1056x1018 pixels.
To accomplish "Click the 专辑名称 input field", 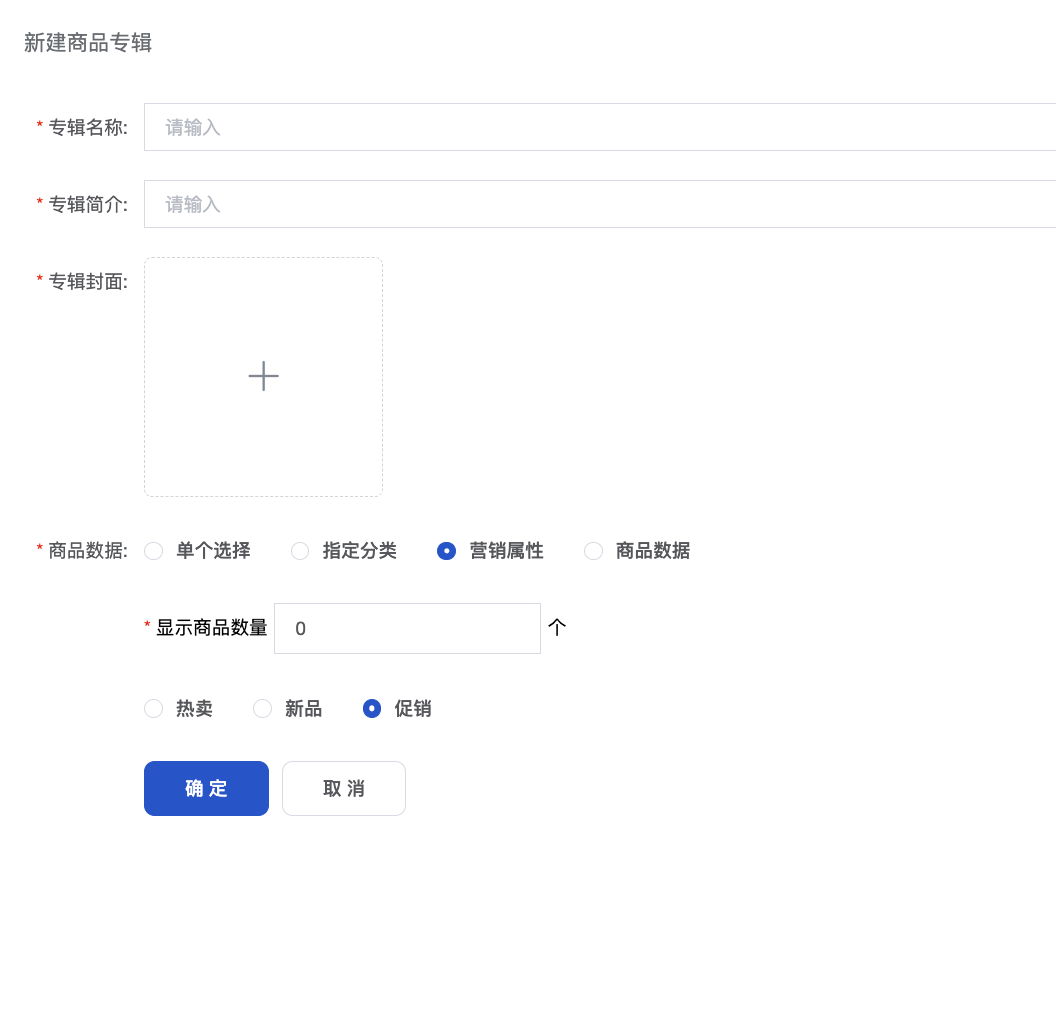I will [600, 127].
